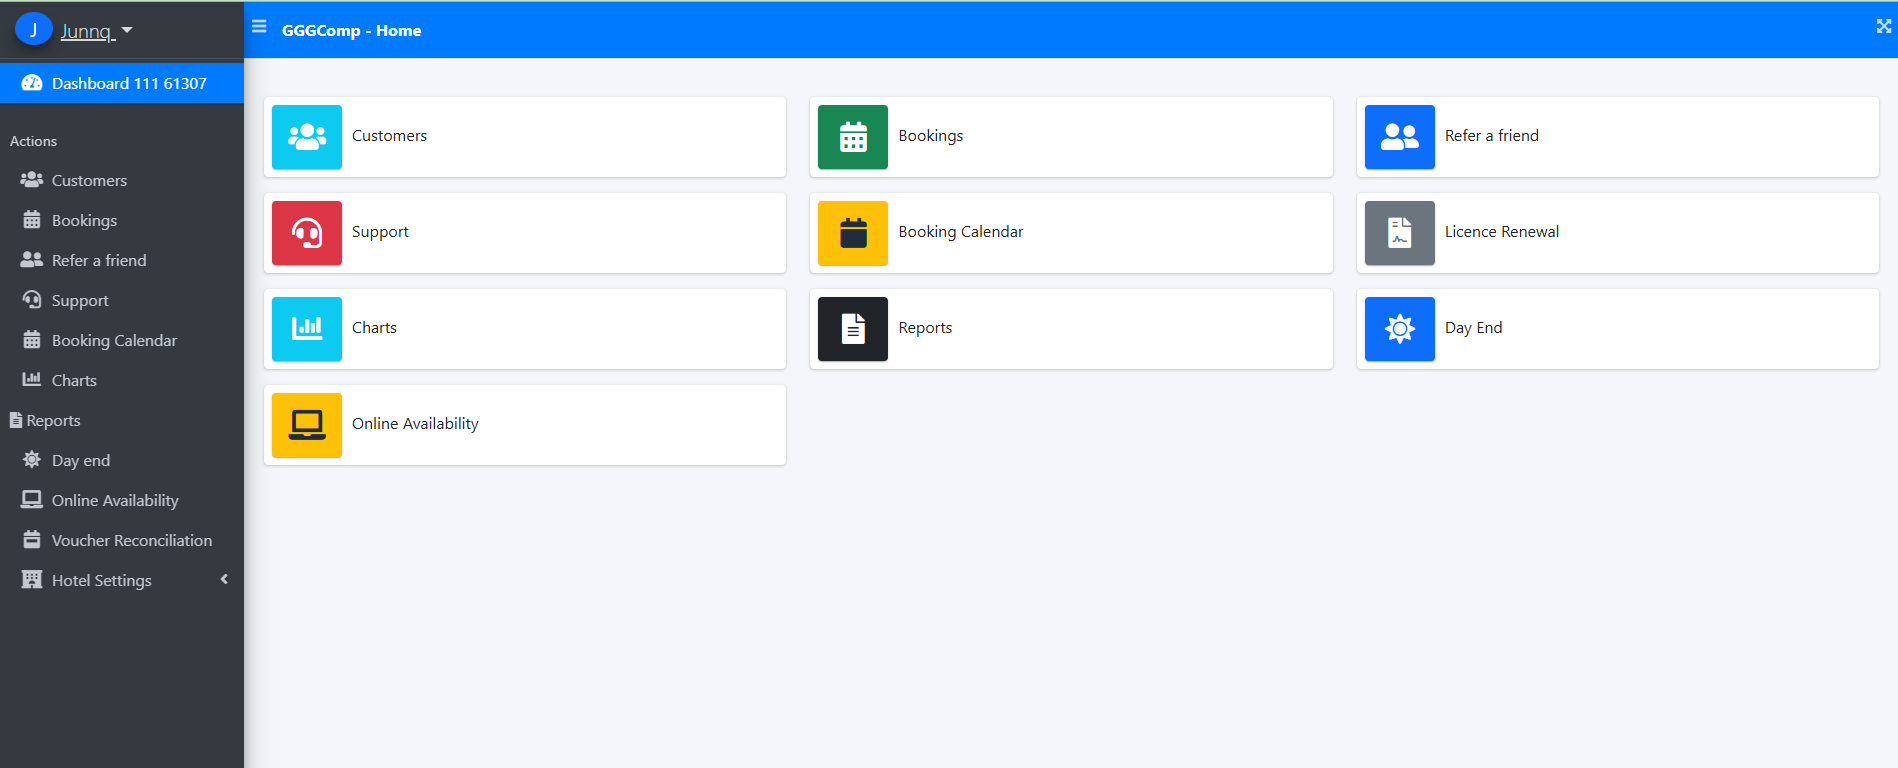Click the cyan Customers tile icon
Viewport: 1898px width, 768px height.
[x=306, y=137]
